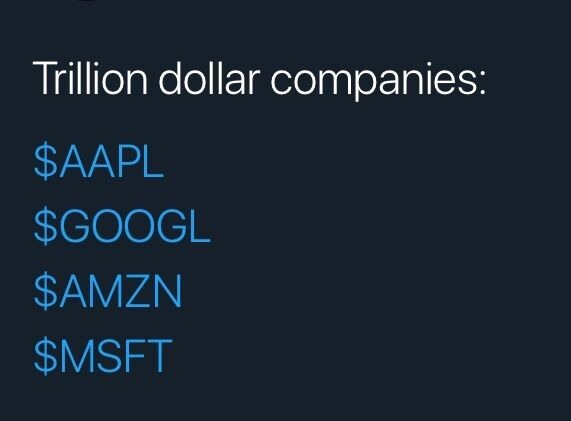Visit the $MSFT cashtag link
Screen dimensions: 571x421
pyautogui.click(x=103, y=355)
